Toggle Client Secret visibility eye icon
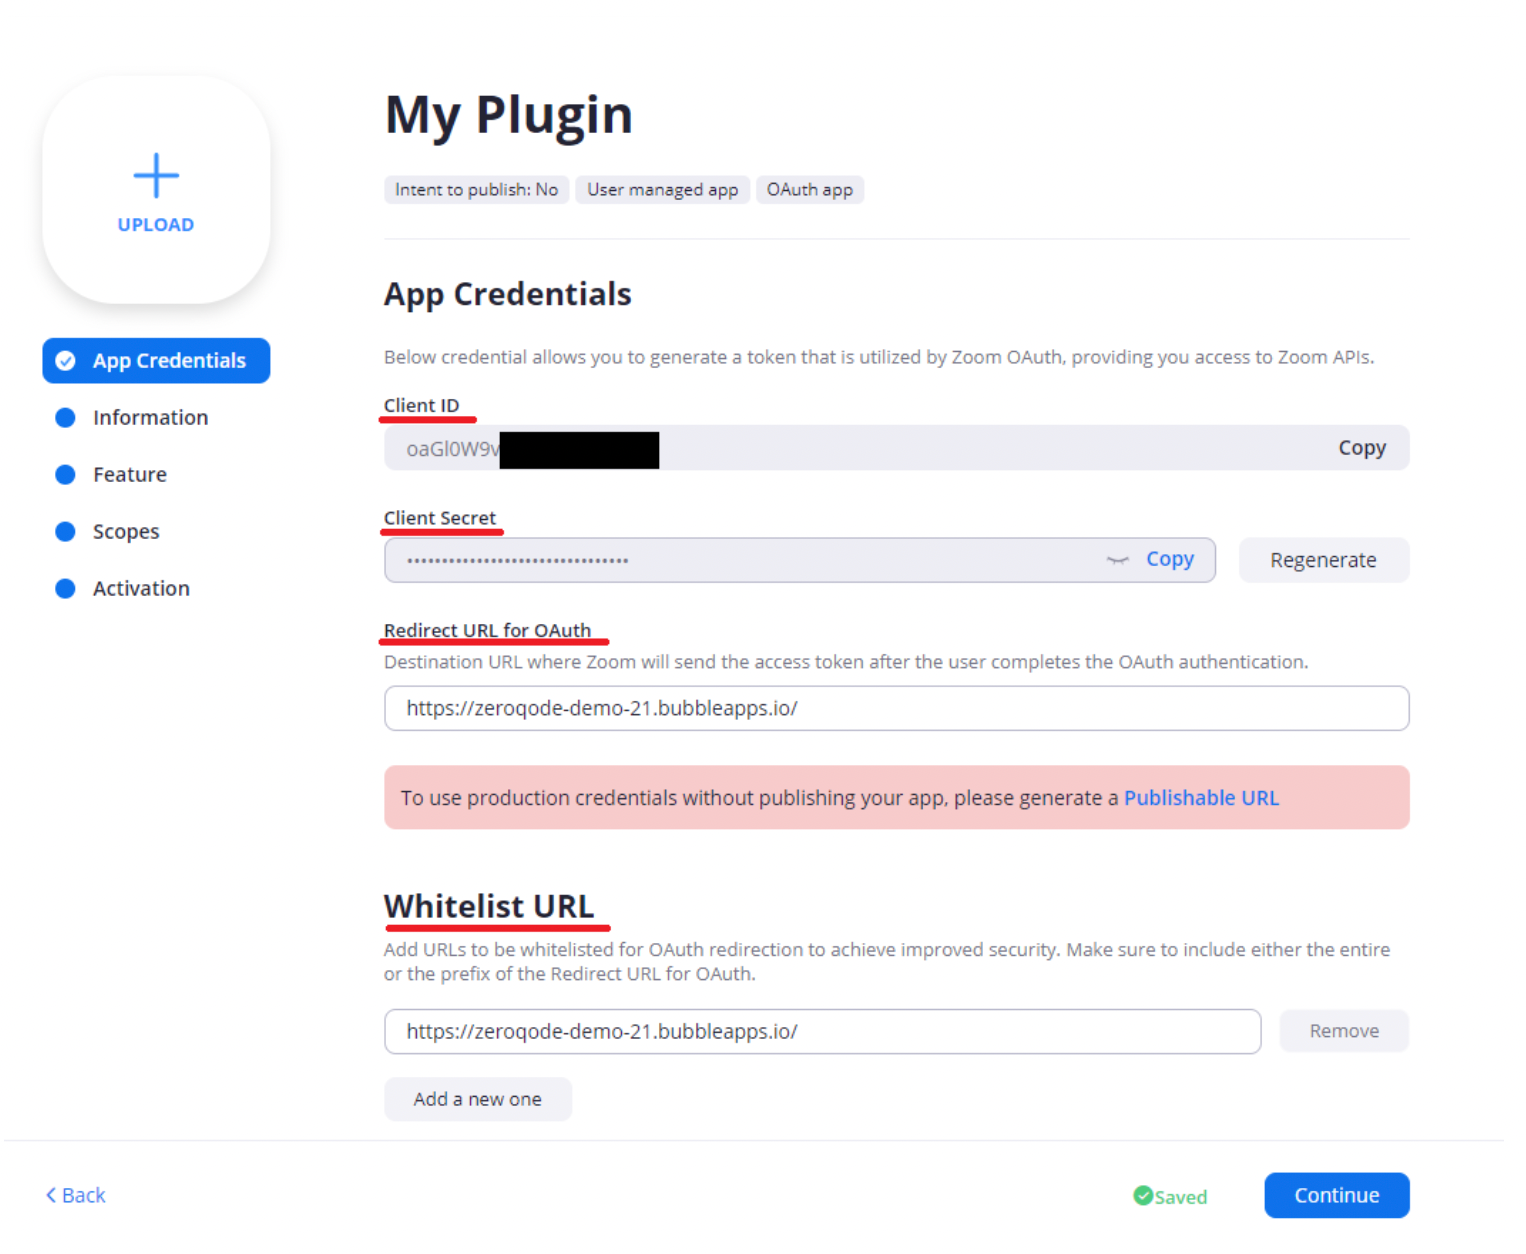1526x1254 pixels. [x=1117, y=560]
